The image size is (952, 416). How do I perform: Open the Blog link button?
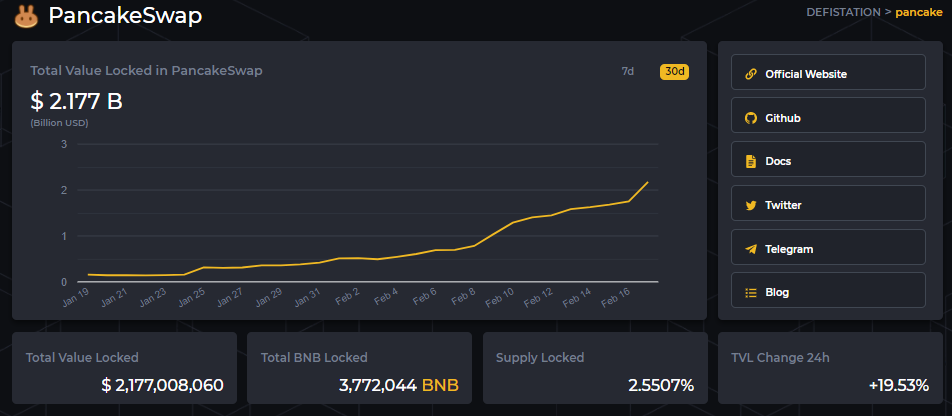(x=828, y=290)
